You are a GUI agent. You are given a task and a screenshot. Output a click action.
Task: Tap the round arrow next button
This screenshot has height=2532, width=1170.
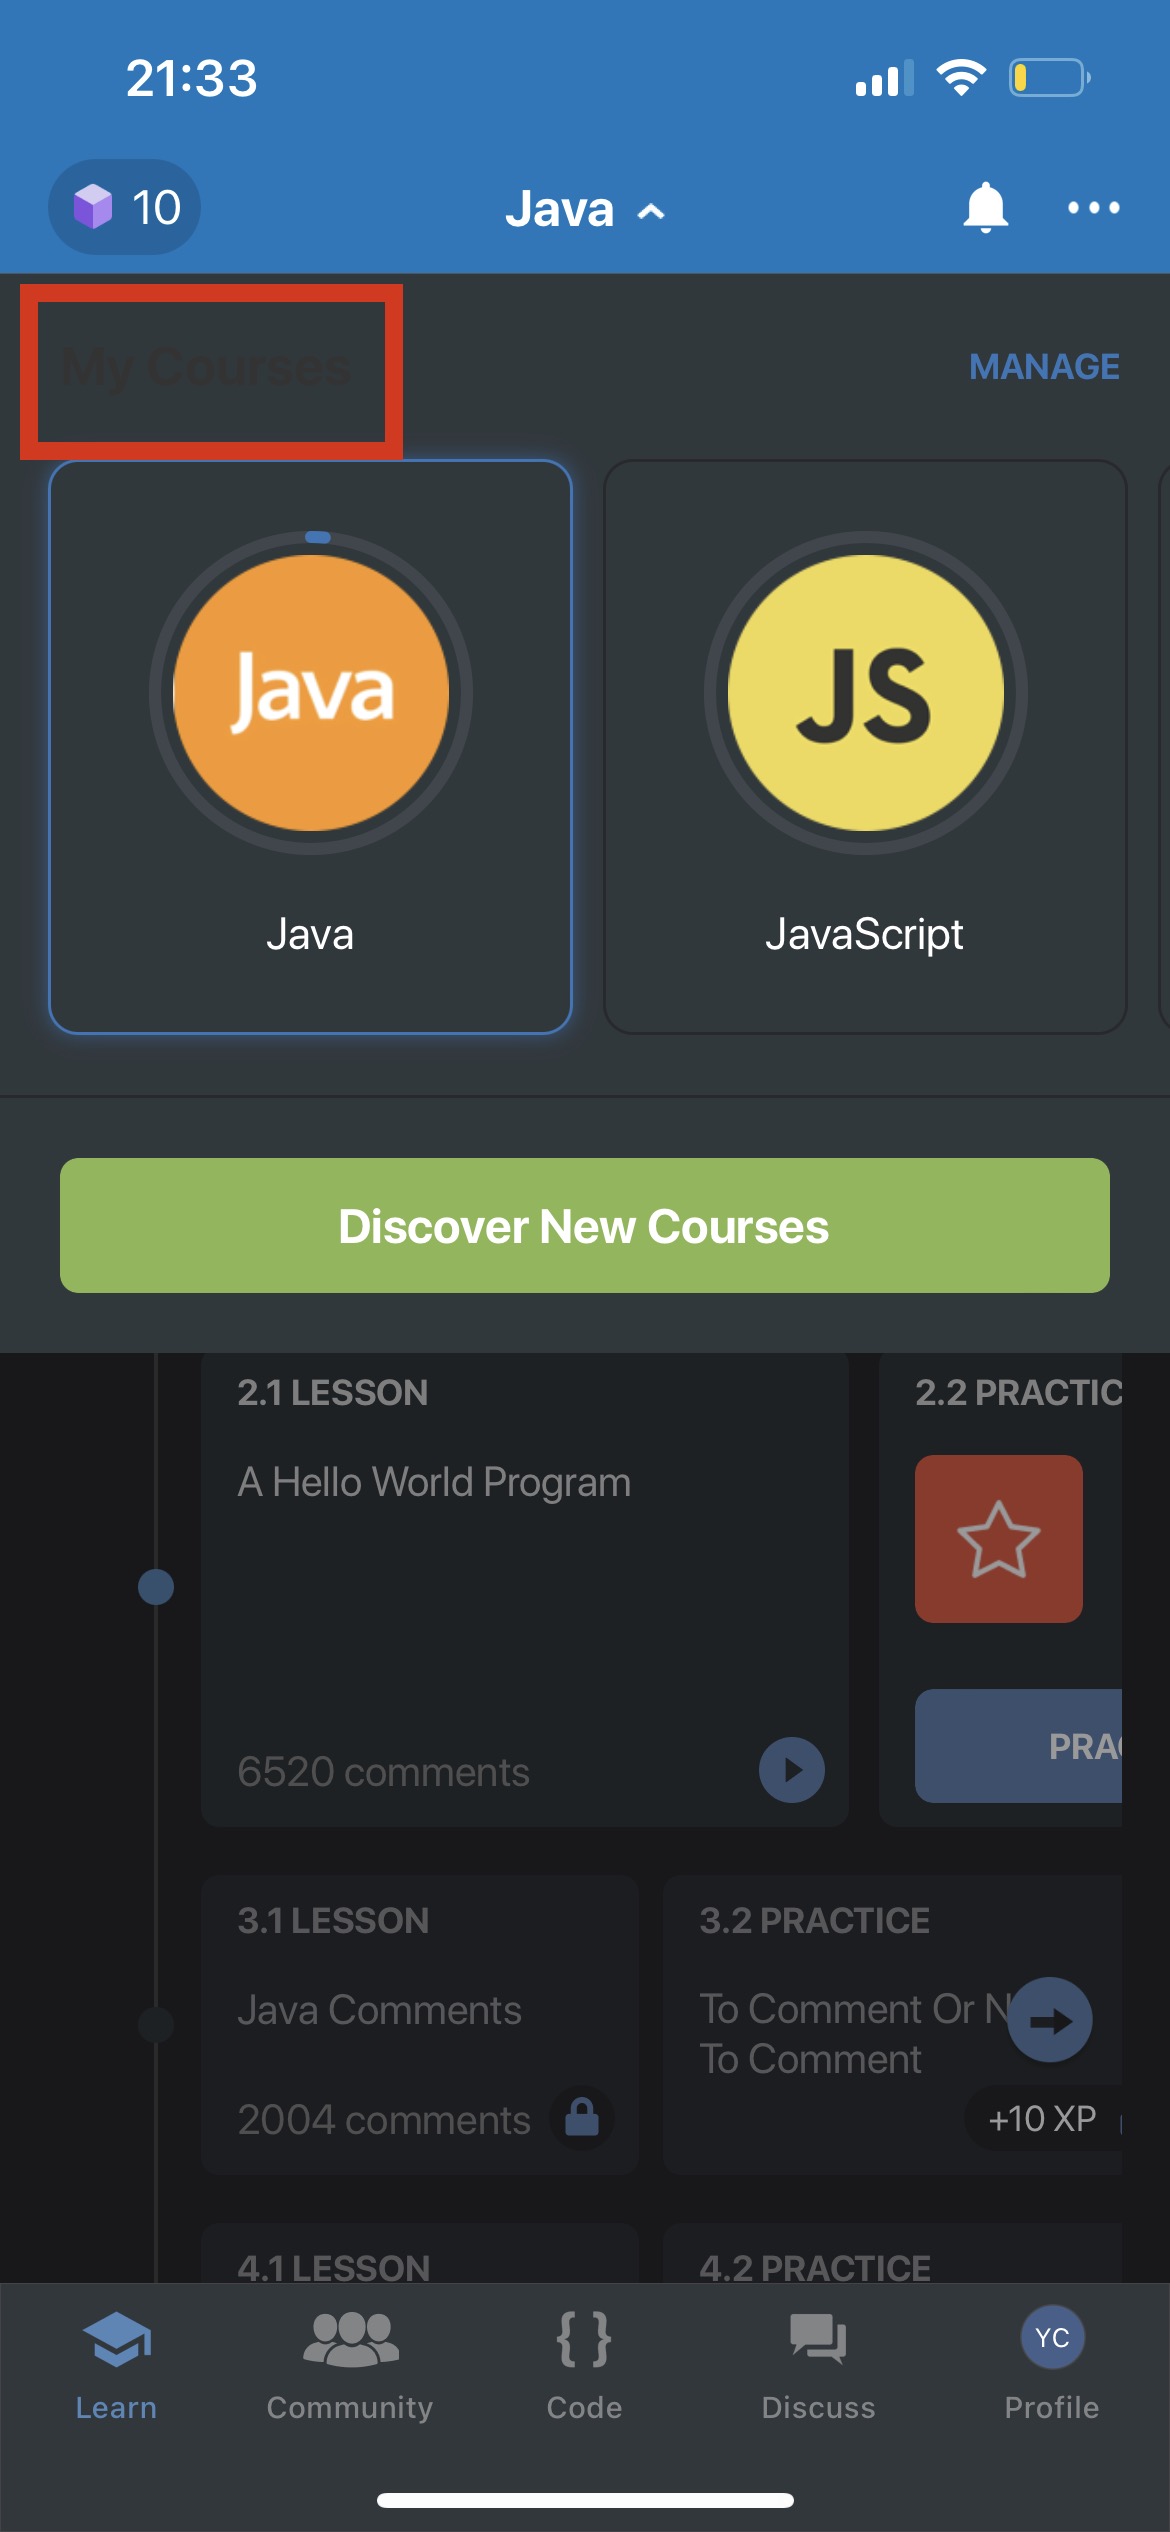coord(1050,2020)
